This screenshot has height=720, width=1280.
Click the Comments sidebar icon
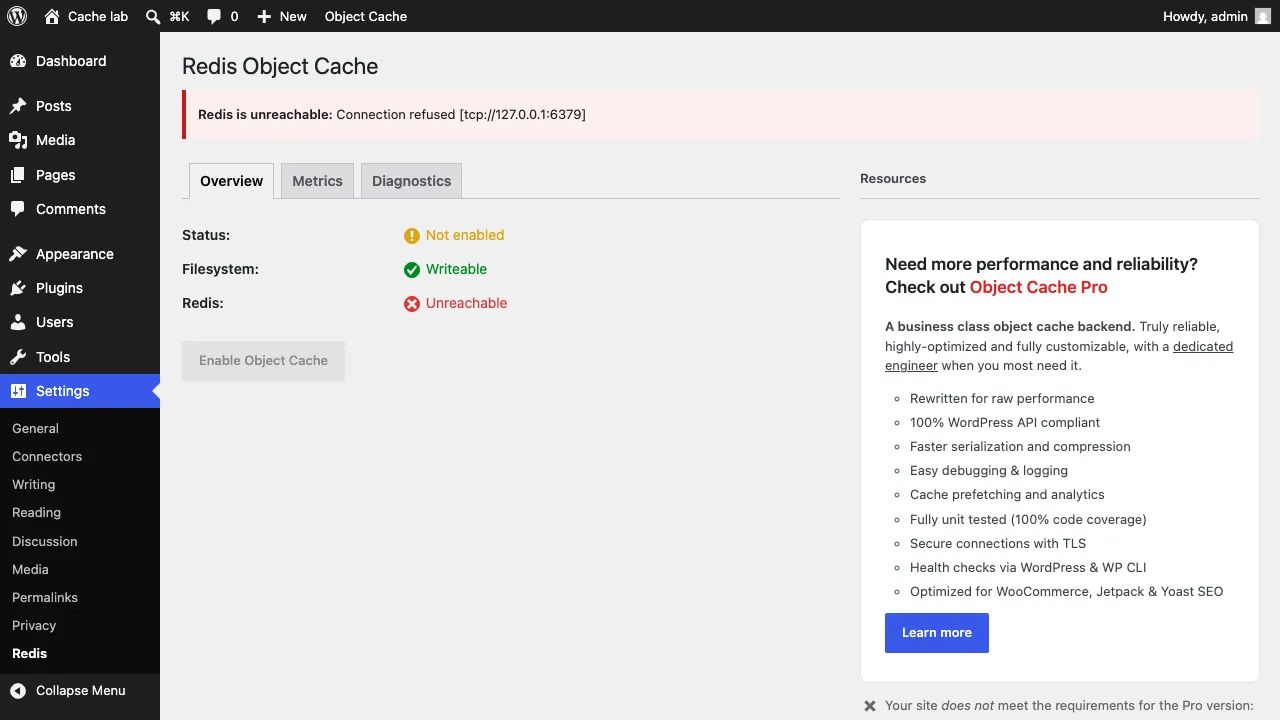(18, 209)
